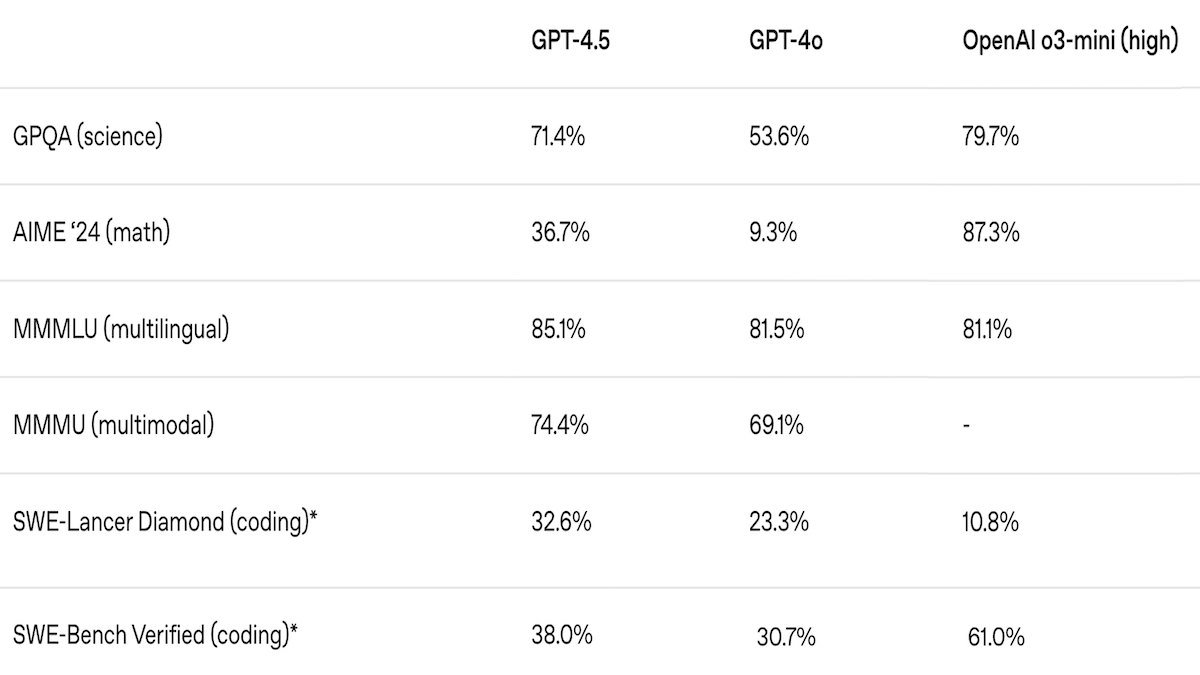Click the 32.6% SWE-Lancer score
This screenshot has height=675, width=1200.
tap(561, 522)
